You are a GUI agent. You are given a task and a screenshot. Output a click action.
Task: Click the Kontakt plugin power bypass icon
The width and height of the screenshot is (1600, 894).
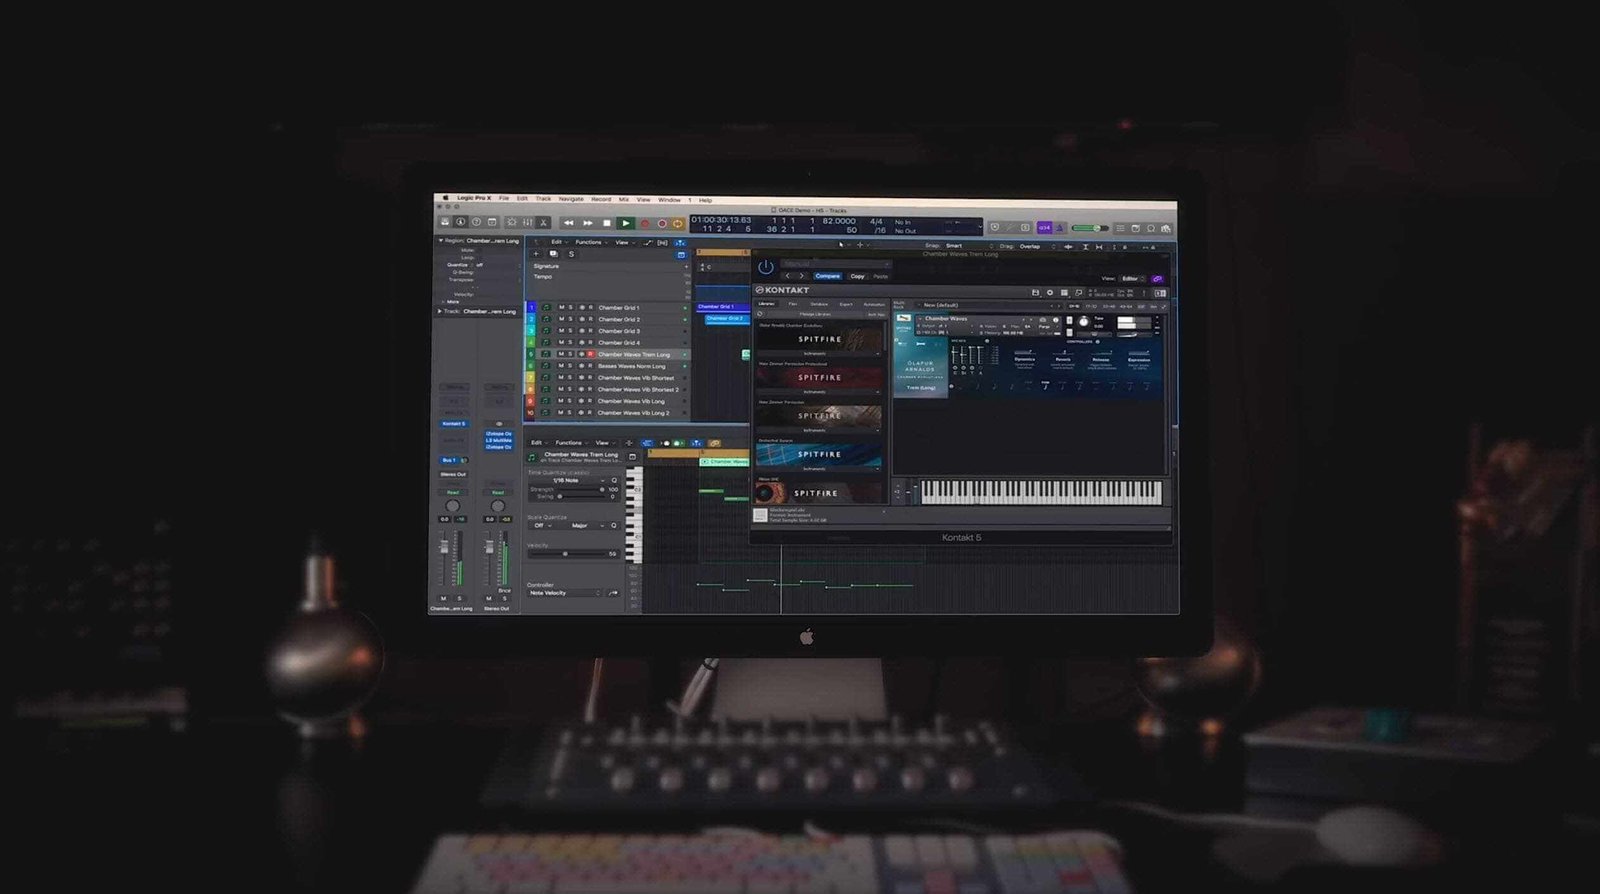pyautogui.click(x=765, y=267)
